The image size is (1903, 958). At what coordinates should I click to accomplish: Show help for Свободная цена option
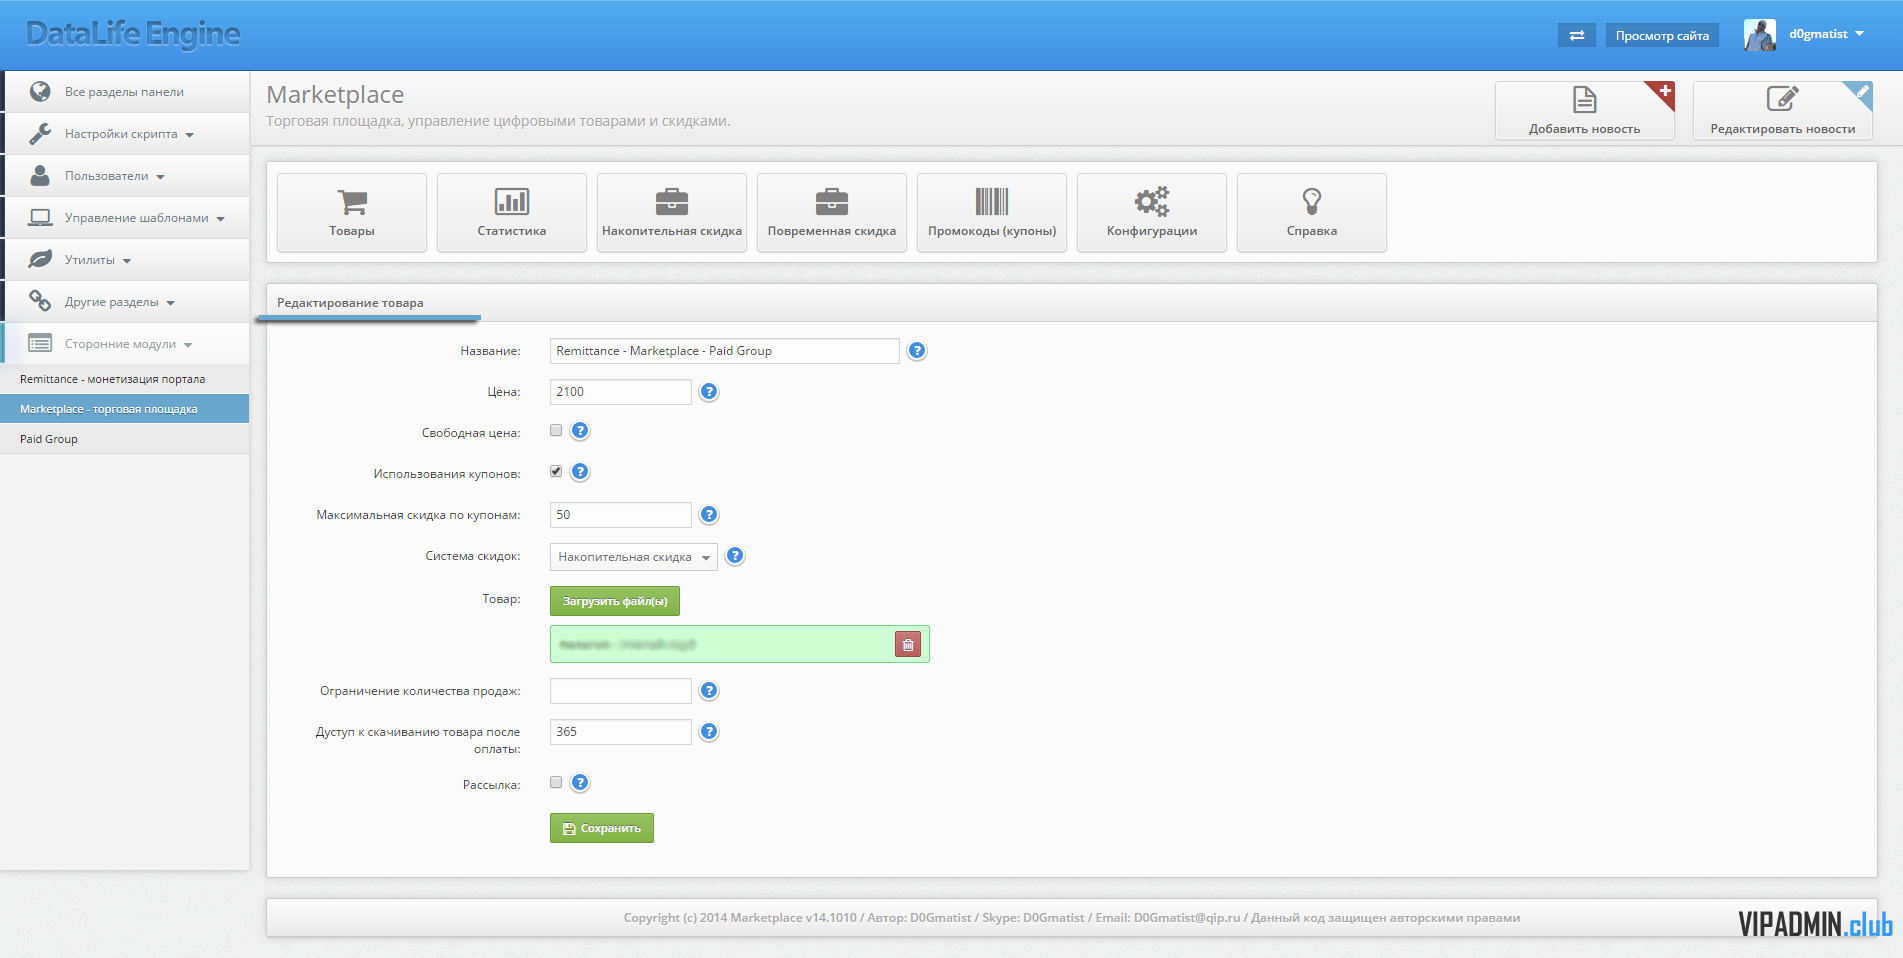click(x=580, y=431)
